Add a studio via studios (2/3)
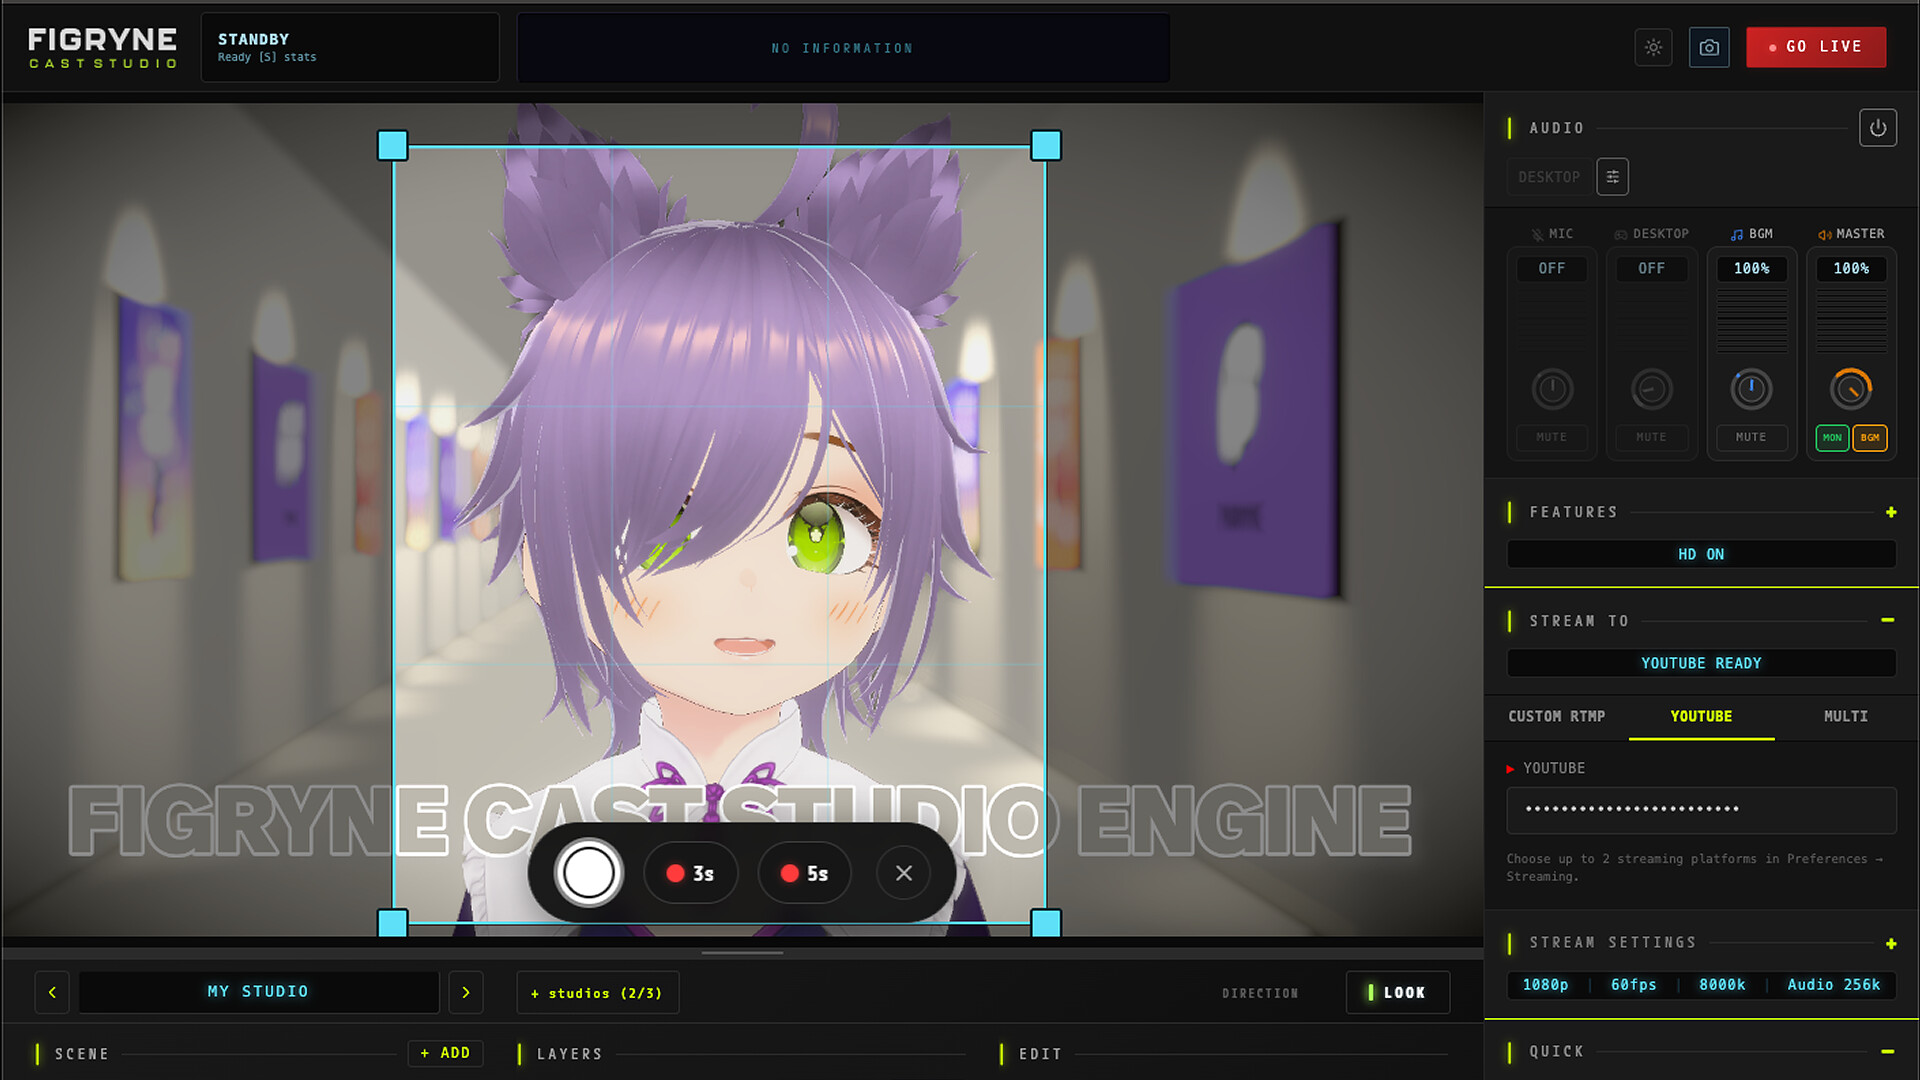Screen dimensions: 1920x1080 coord(597,993)
